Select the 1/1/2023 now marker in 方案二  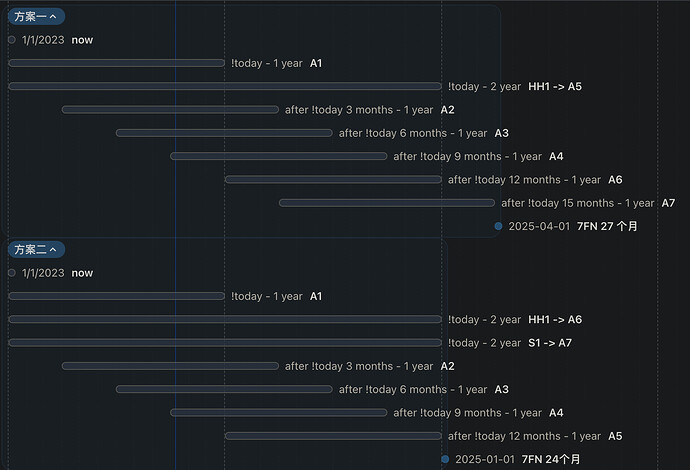point(12,273)
